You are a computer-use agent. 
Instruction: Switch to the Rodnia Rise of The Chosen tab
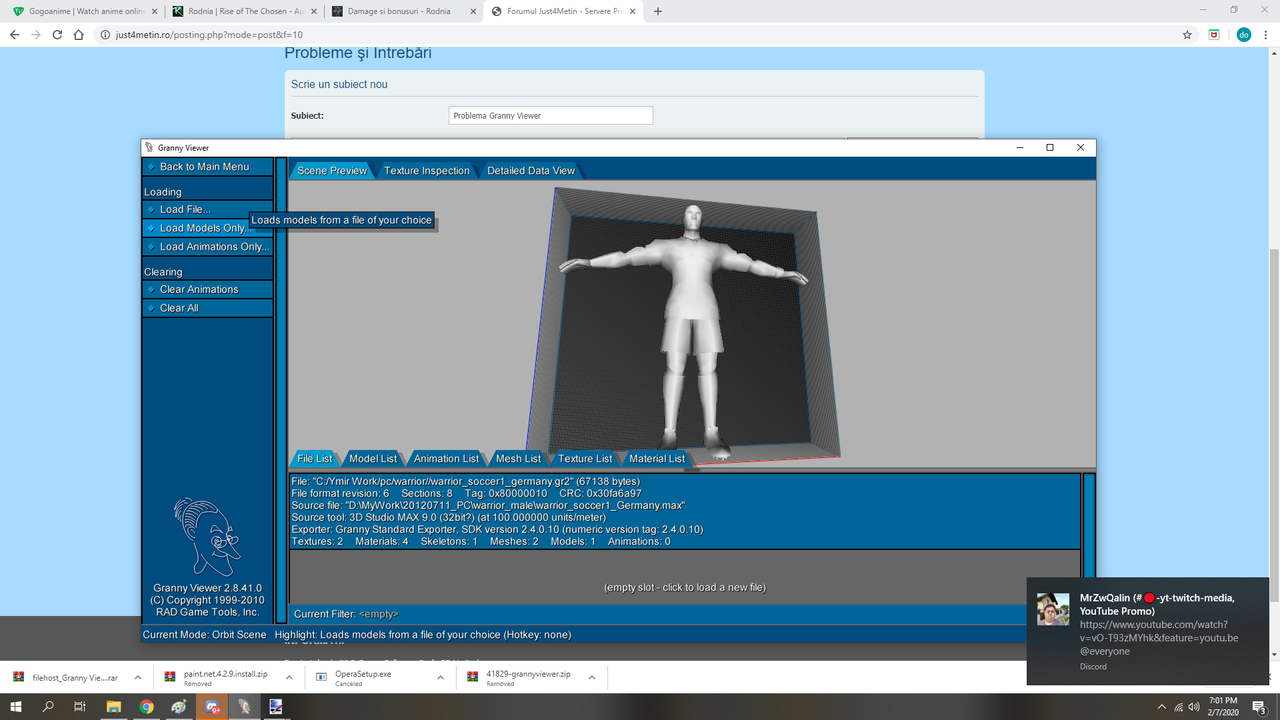point(243,12)
